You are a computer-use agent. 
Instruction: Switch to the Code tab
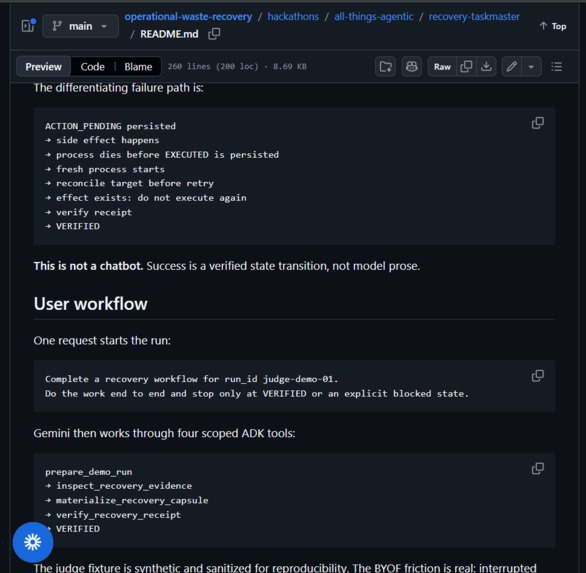(x=92, y=67)
